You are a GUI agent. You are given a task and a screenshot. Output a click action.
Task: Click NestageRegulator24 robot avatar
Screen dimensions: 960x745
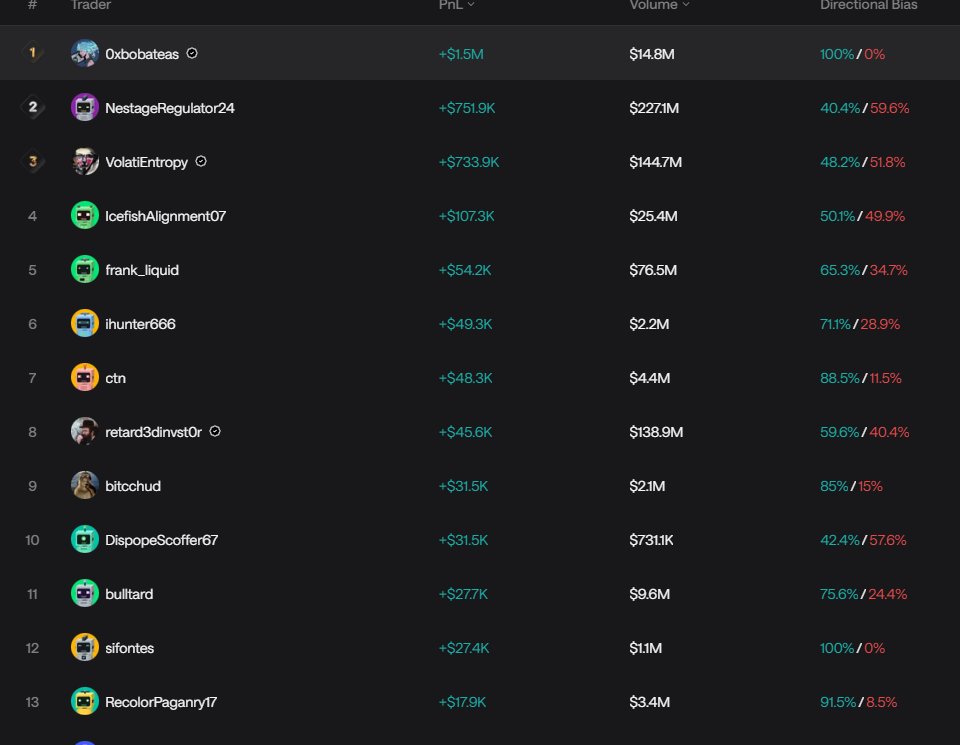pyautogui.click(x=84, y=108)
